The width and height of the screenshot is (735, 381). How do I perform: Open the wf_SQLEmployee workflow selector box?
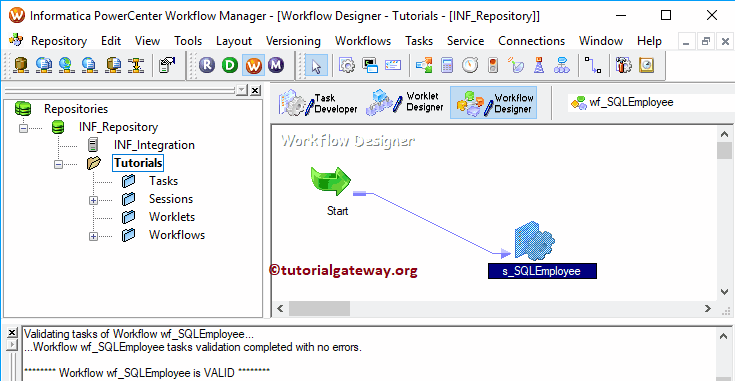pyautogui.click(x=652, y=102)
